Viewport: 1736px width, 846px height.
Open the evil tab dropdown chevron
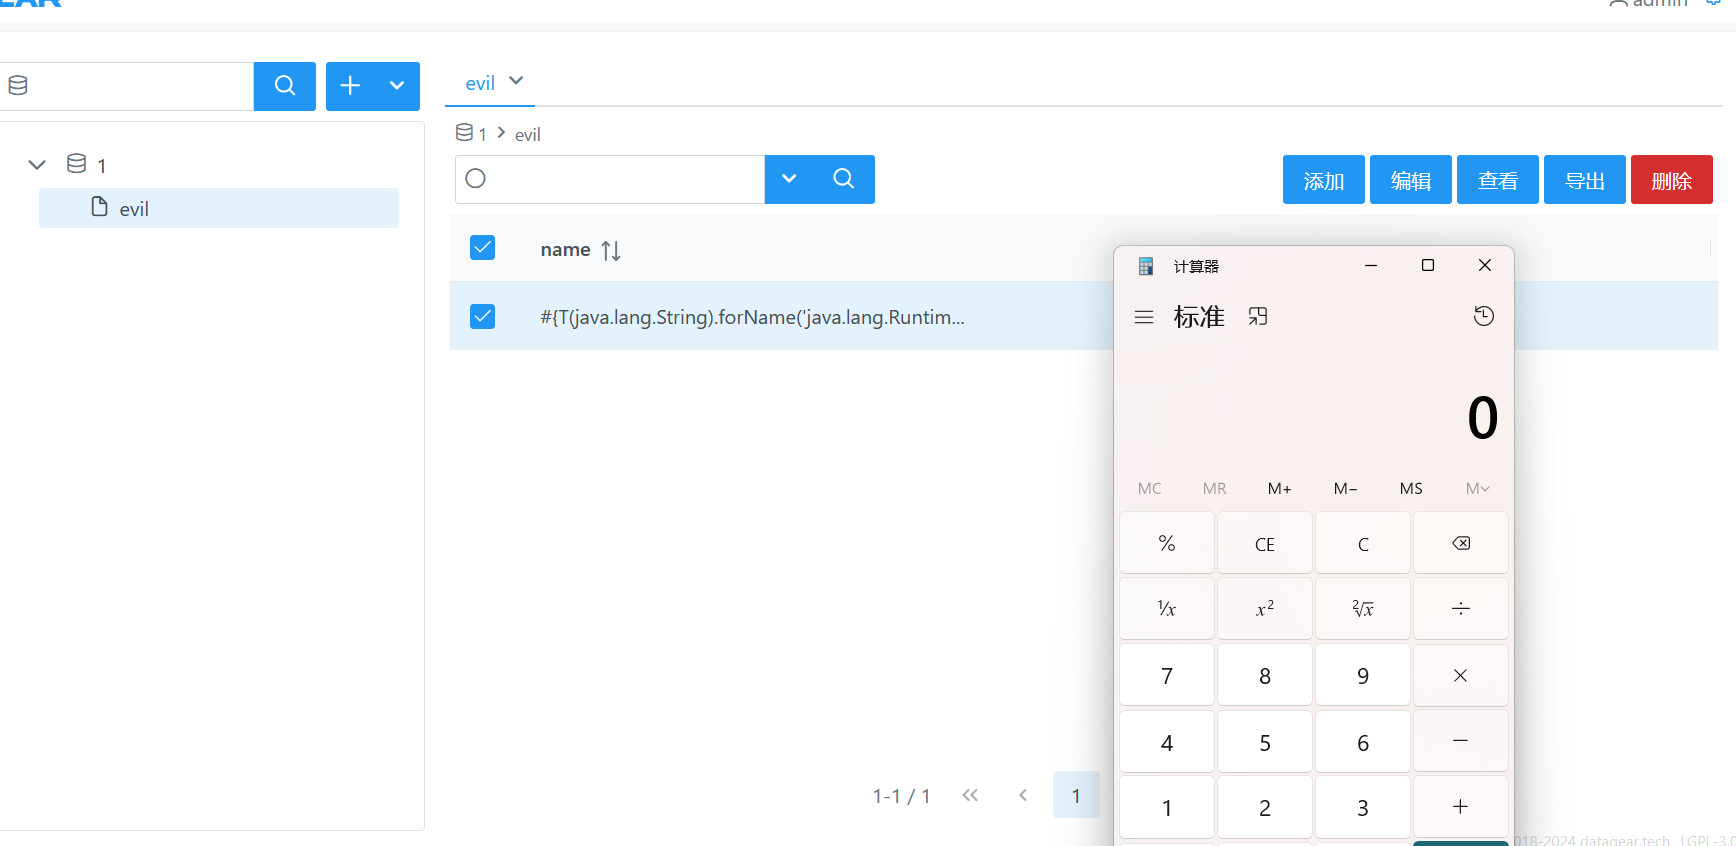pyautogui.click(x=516, y=81)
